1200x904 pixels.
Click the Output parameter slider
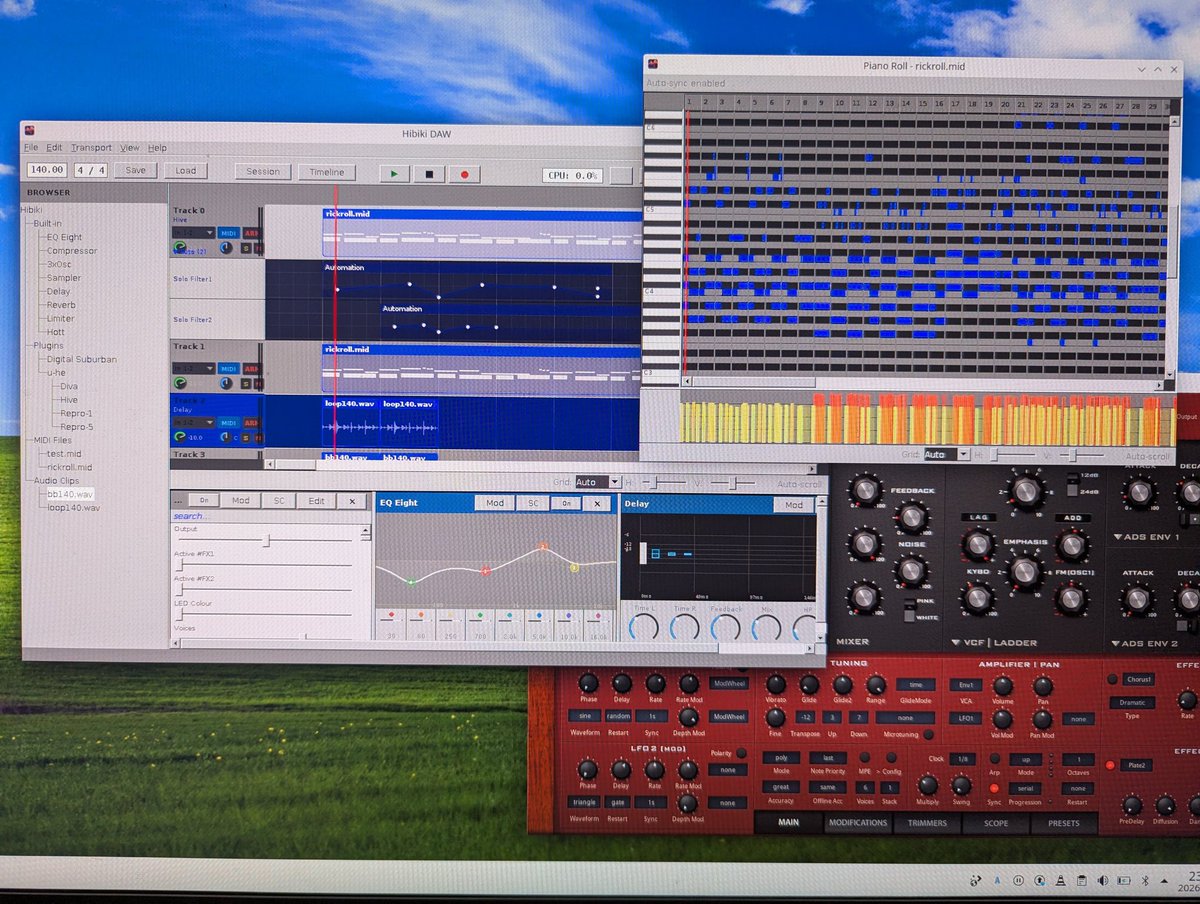264,540
